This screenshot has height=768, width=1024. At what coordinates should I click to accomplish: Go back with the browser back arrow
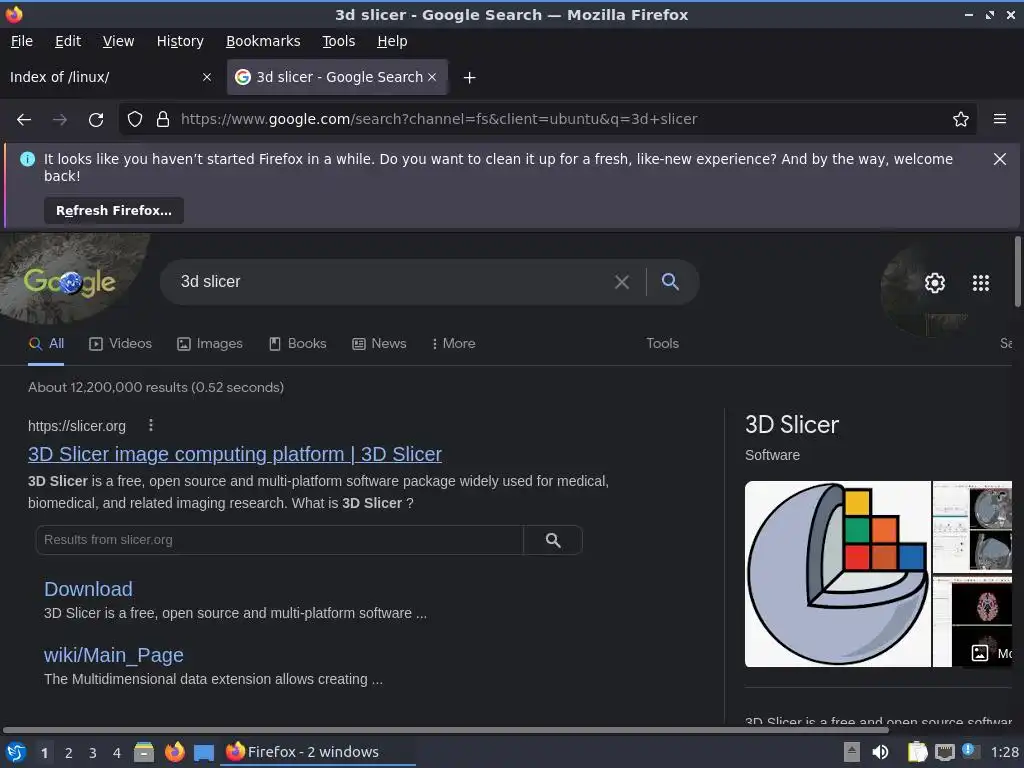click(x=24, y=120)
